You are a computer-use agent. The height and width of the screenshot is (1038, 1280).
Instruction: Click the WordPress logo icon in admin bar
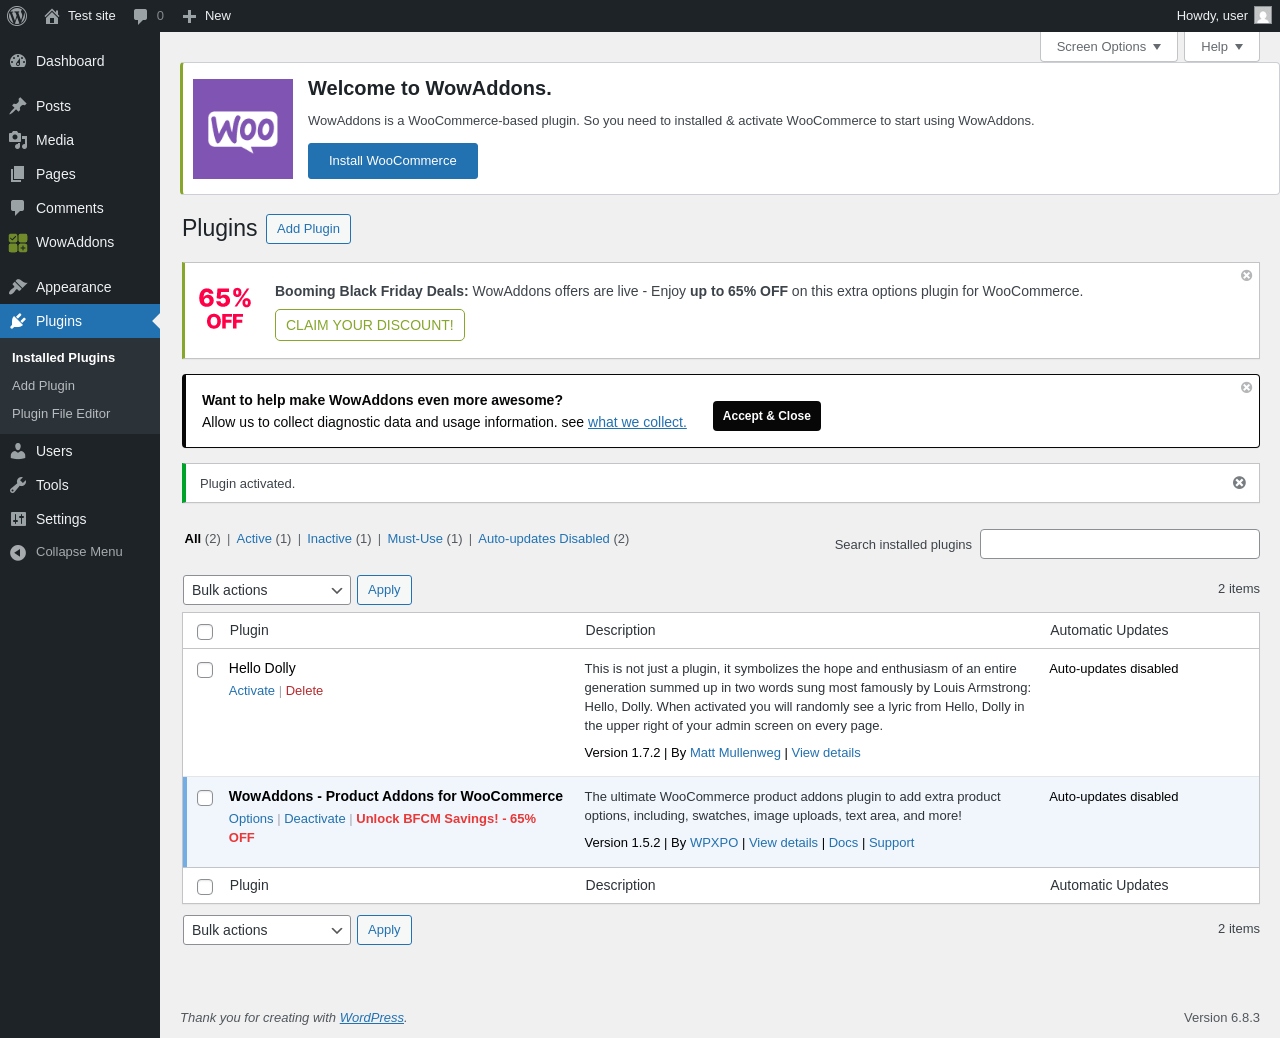[x=17, y=16]
